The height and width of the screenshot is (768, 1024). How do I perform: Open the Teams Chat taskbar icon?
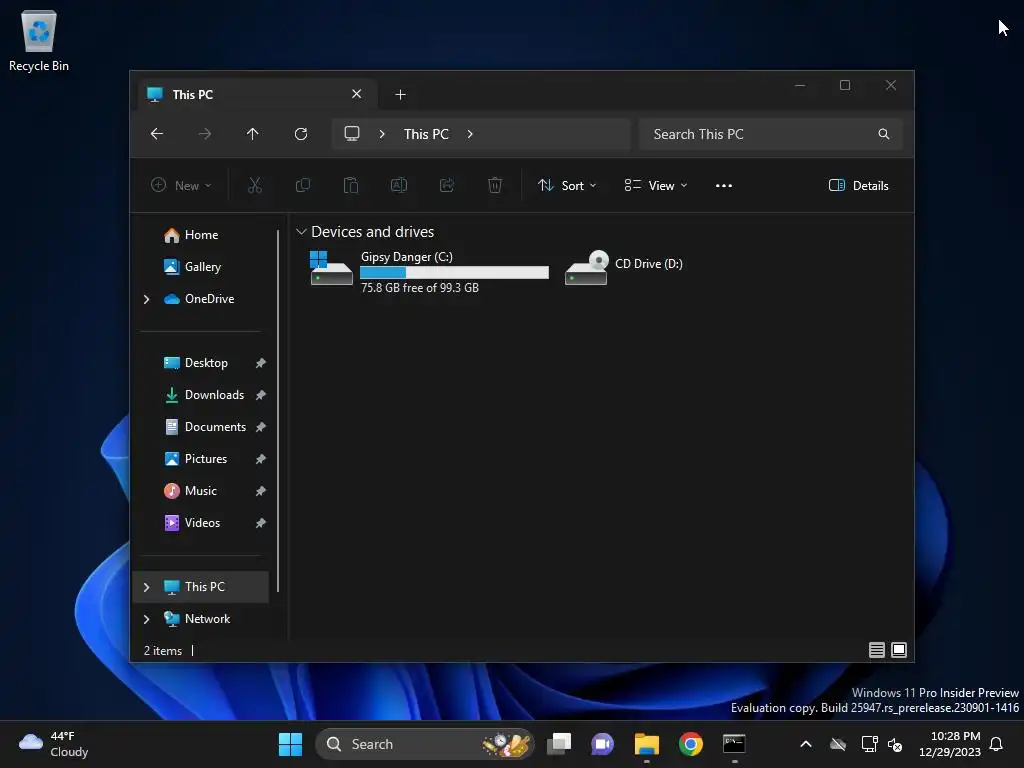pos(602,744)
